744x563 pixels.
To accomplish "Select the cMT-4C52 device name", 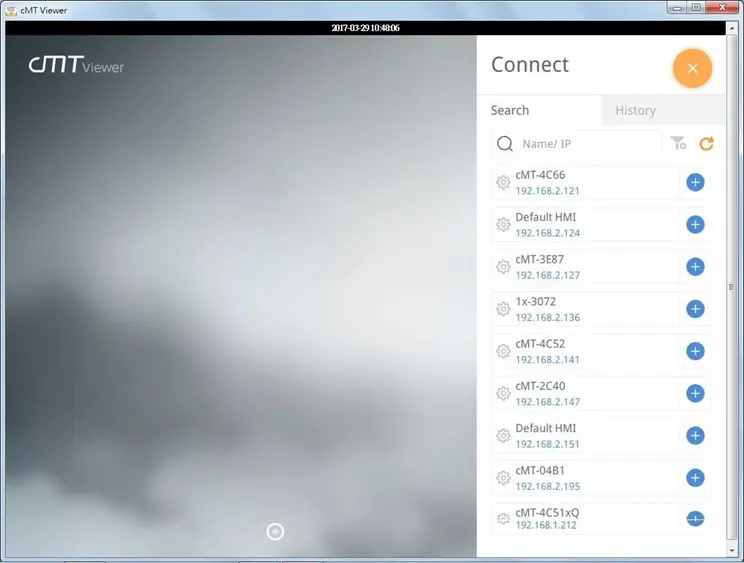I will tap(540, 344).
